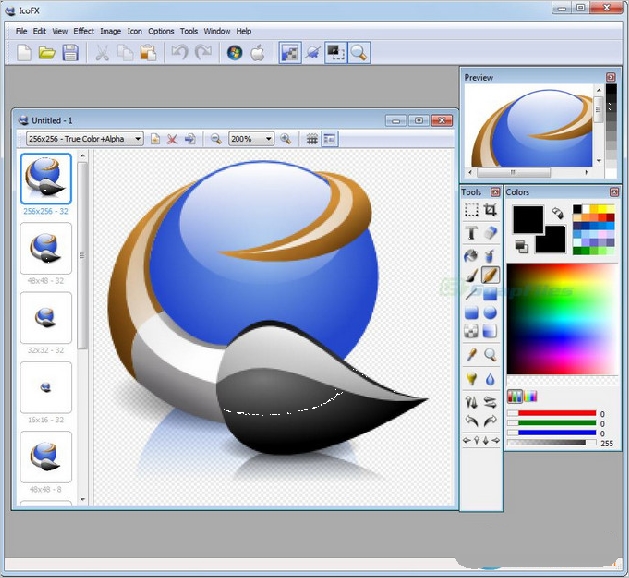Open an existing file with folder icon
Screen dimensions: 629x578
(47, 53)
